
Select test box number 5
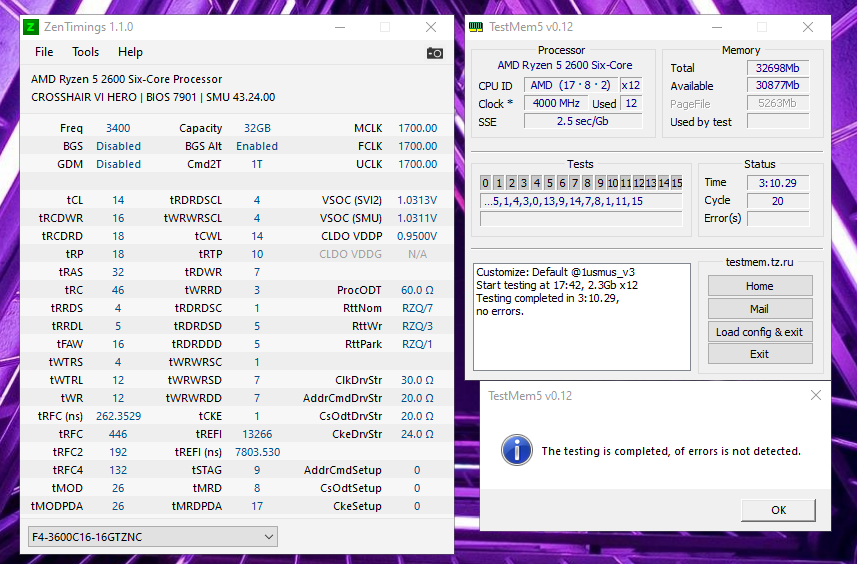[549, 183]
